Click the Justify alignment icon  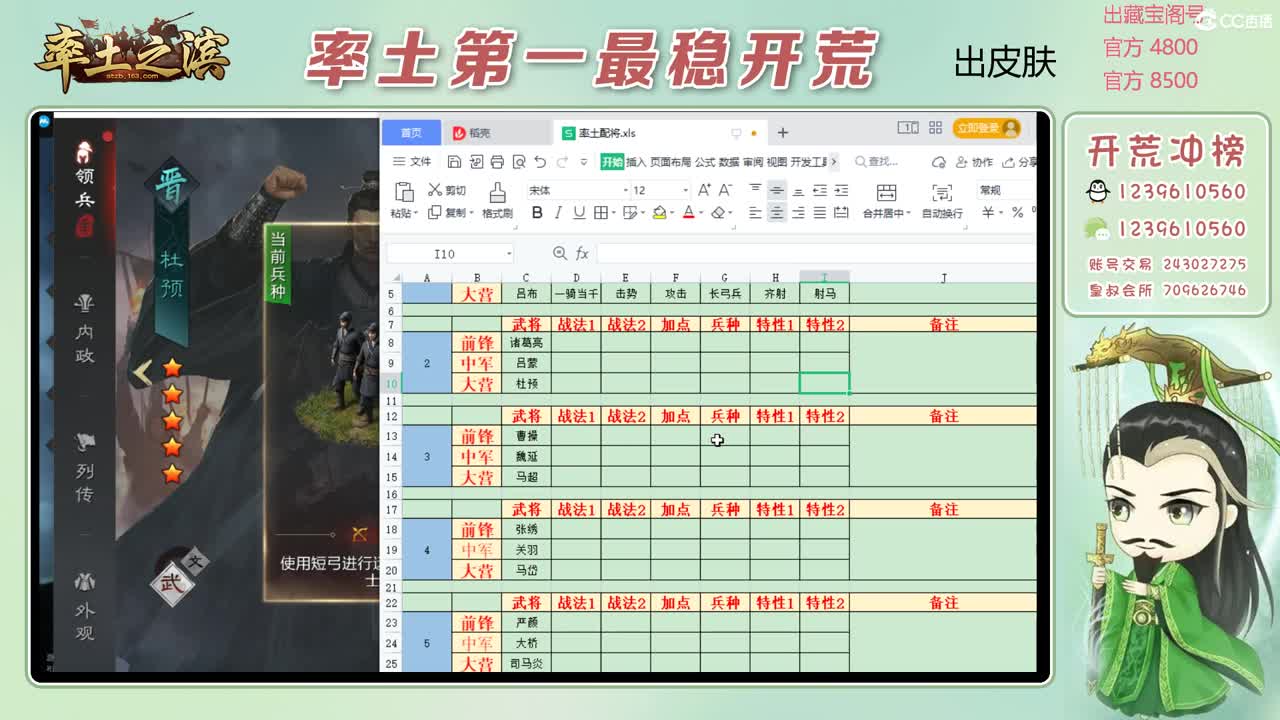(x=820, y=212)
